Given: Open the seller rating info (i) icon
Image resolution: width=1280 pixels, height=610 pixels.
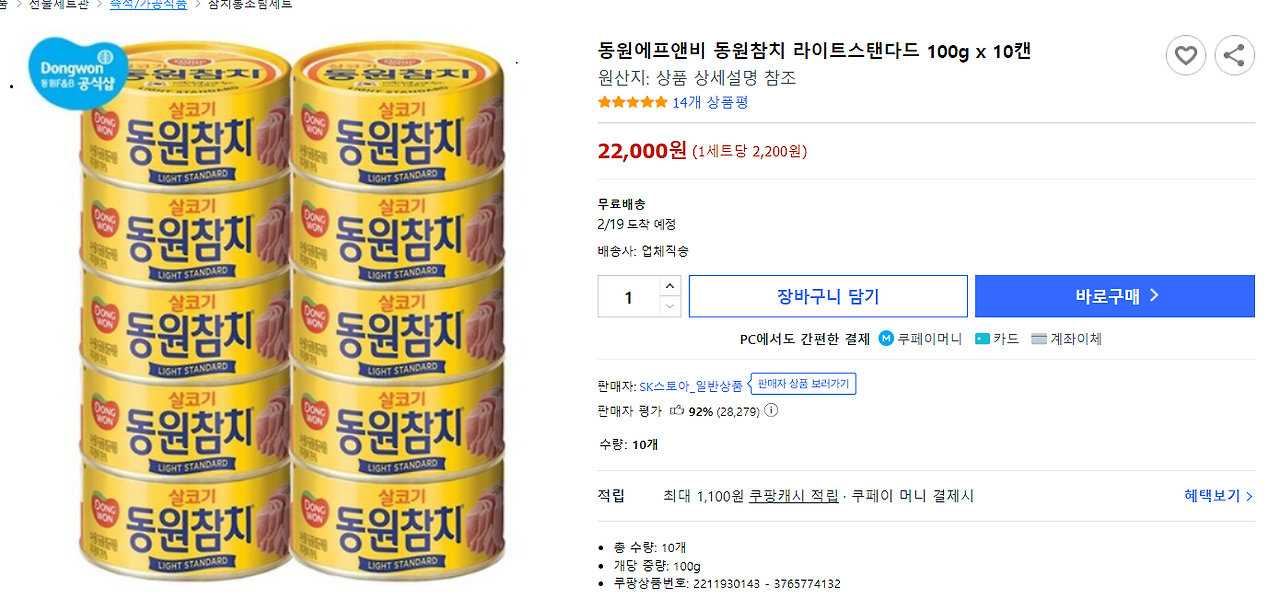Looking at the screenshot, I should (770, 410).
